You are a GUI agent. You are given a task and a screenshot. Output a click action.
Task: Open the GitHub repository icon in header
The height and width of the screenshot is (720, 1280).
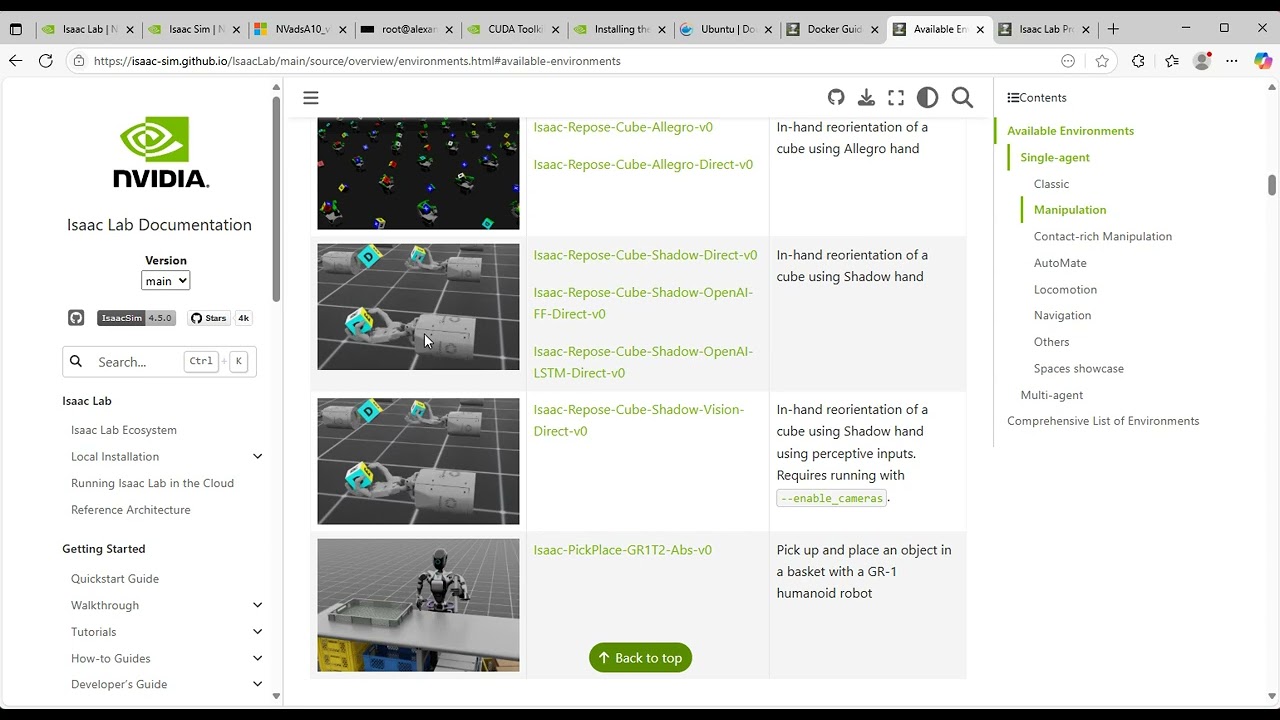836,97
